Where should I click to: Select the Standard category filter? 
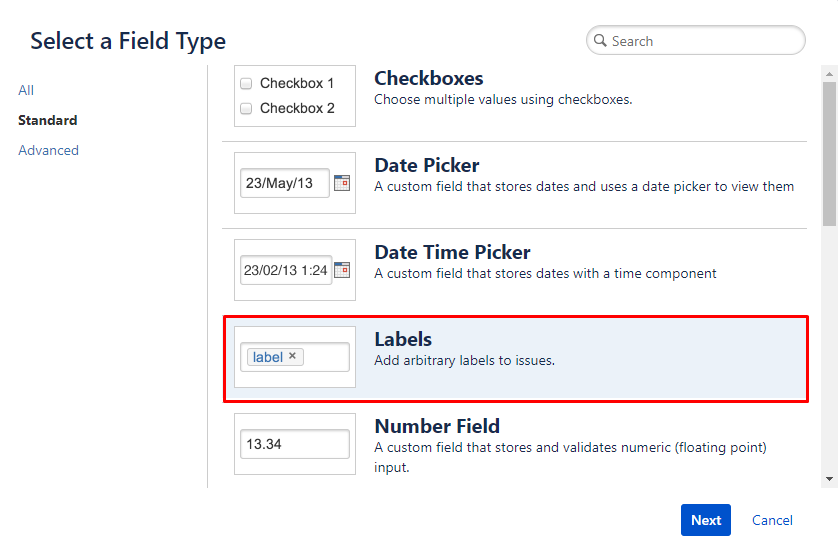[x=48, y=120]
